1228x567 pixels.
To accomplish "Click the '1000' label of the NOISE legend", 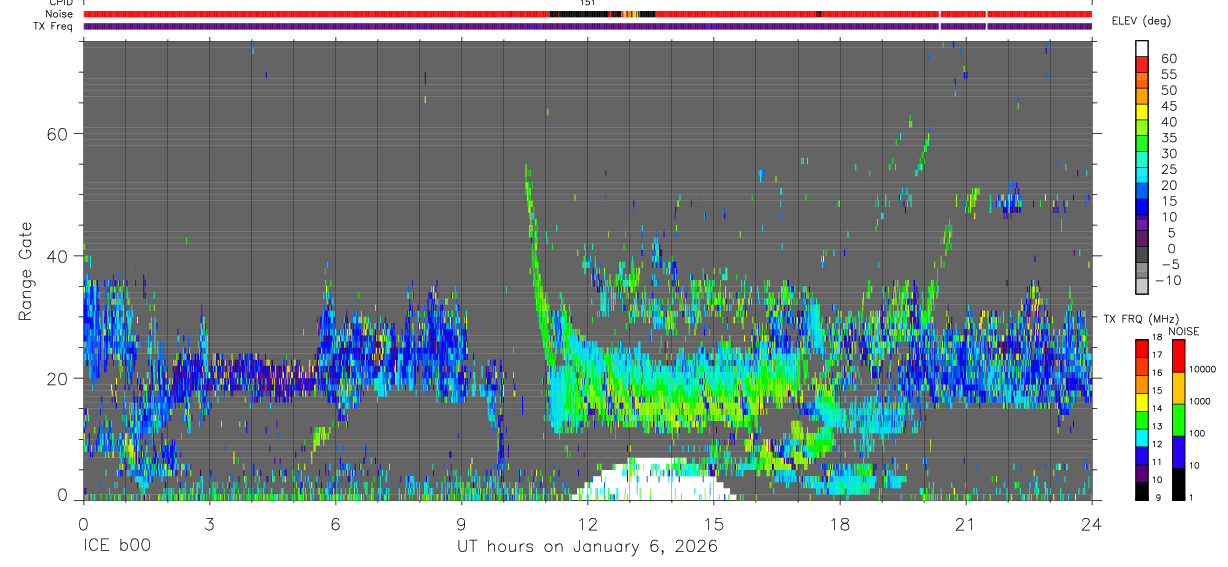I will tap(1200, 402).
